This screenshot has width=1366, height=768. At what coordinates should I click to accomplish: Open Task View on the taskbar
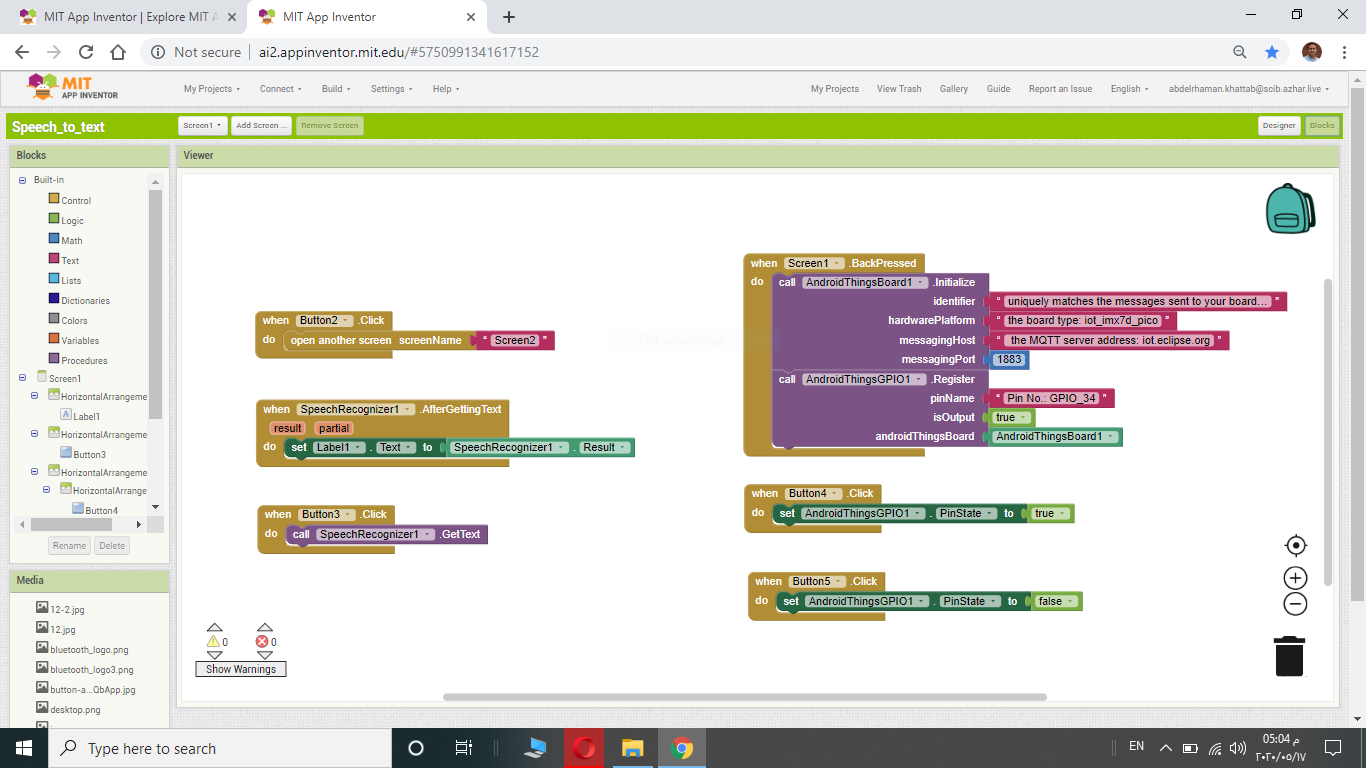click(463, 748)
